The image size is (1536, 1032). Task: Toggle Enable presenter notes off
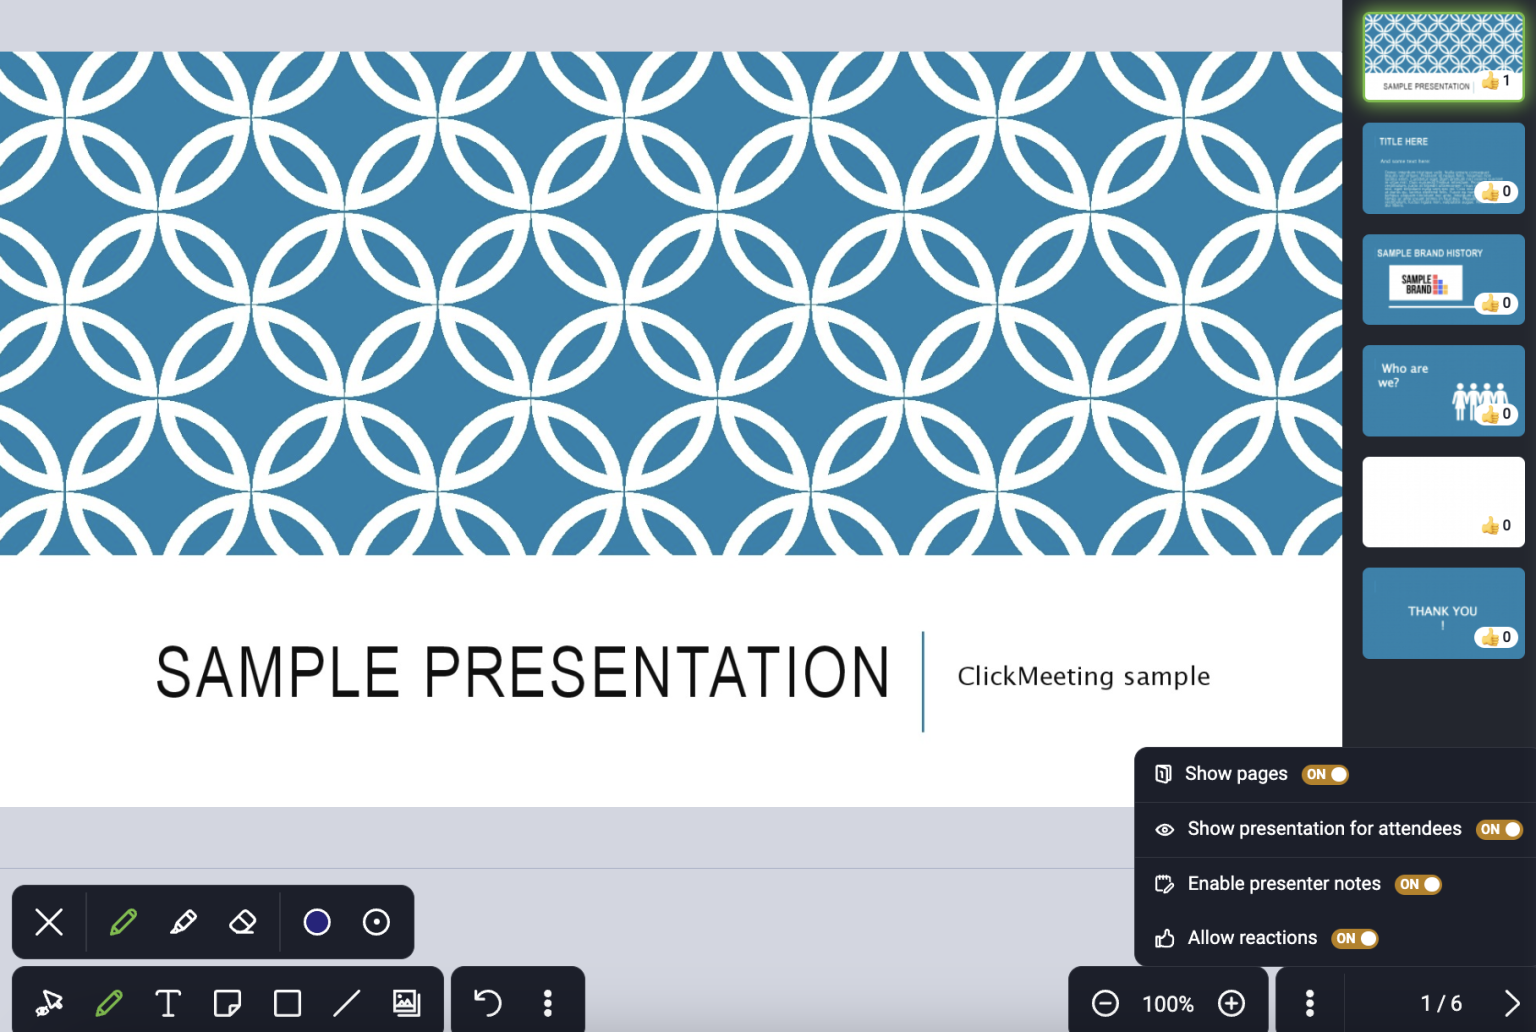tap(1419, 884)
